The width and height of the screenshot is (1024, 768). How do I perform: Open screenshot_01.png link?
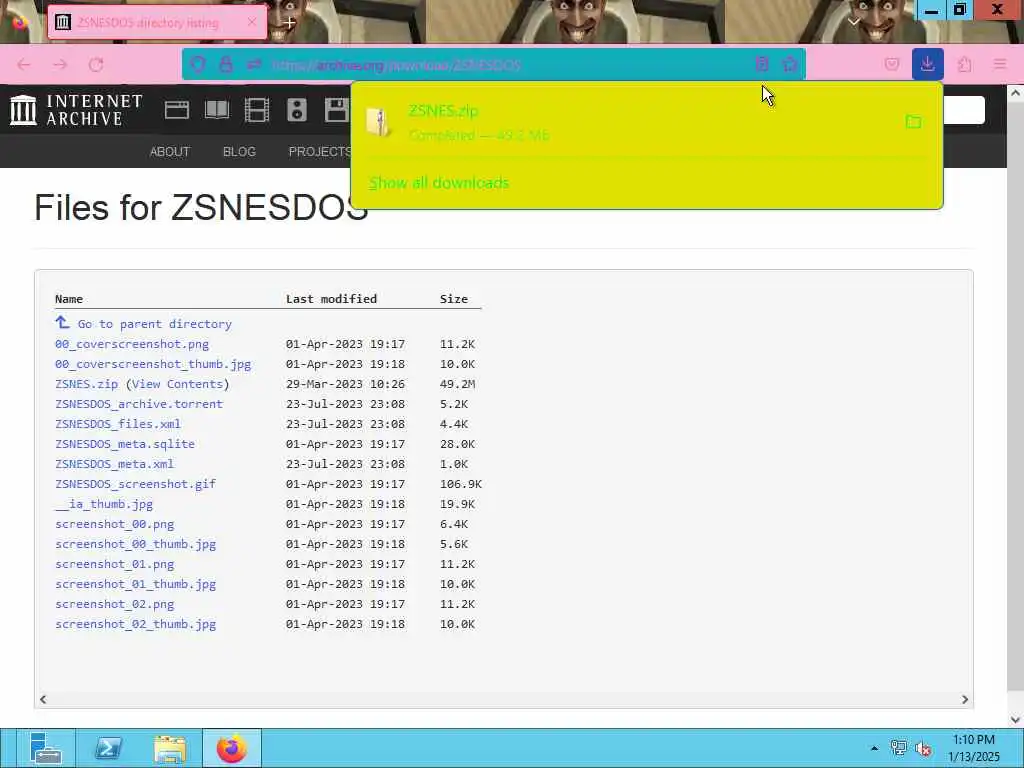[114, 564]
